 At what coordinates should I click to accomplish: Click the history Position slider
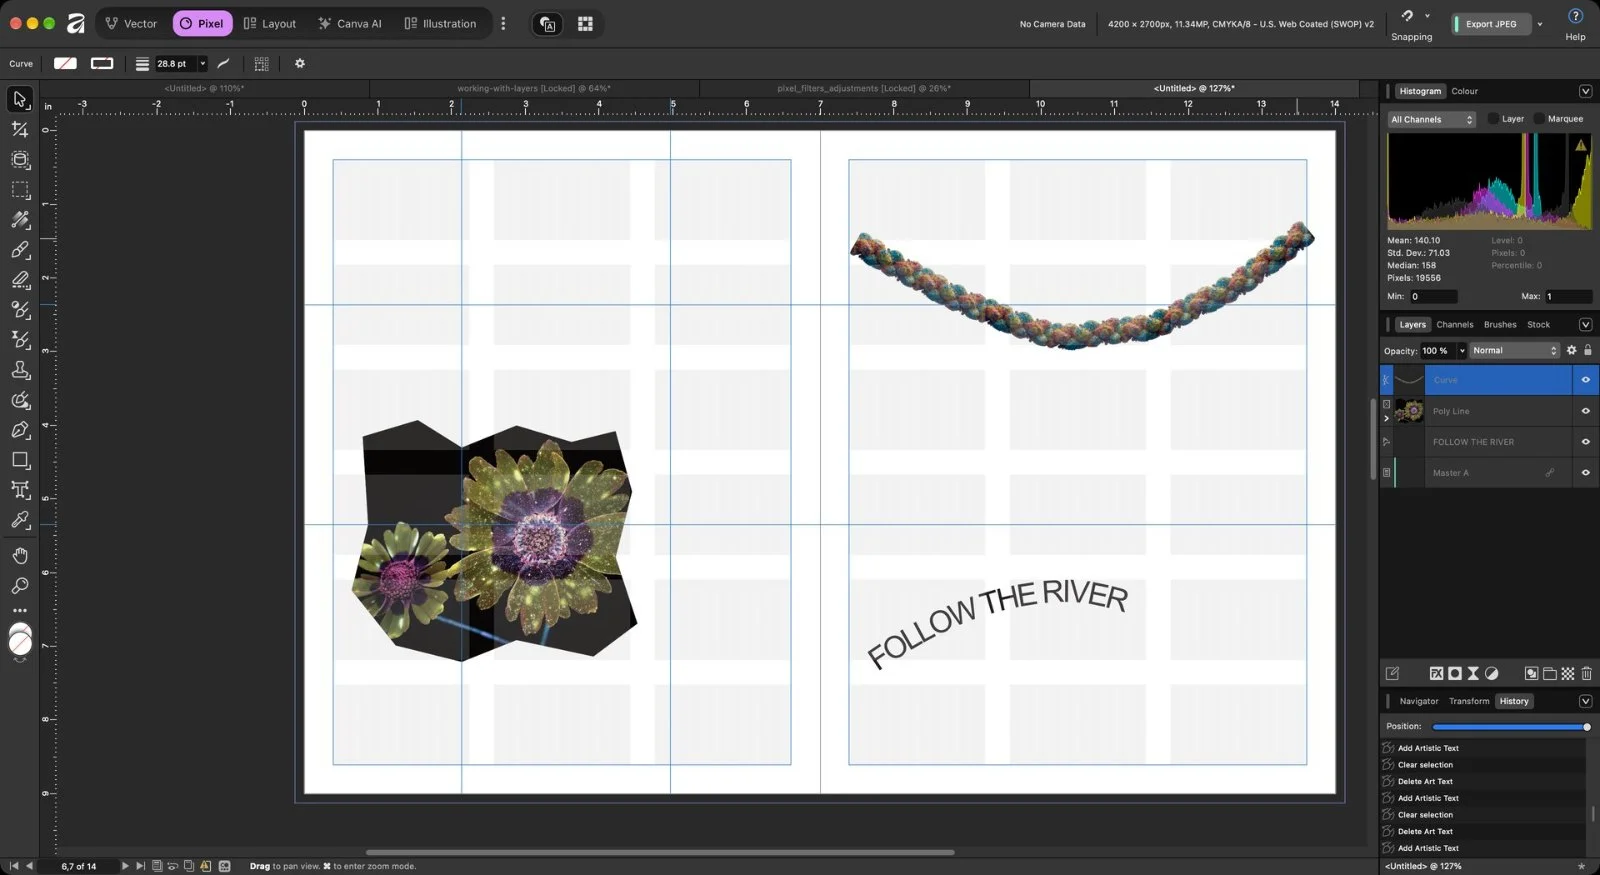click(1510, 727)
